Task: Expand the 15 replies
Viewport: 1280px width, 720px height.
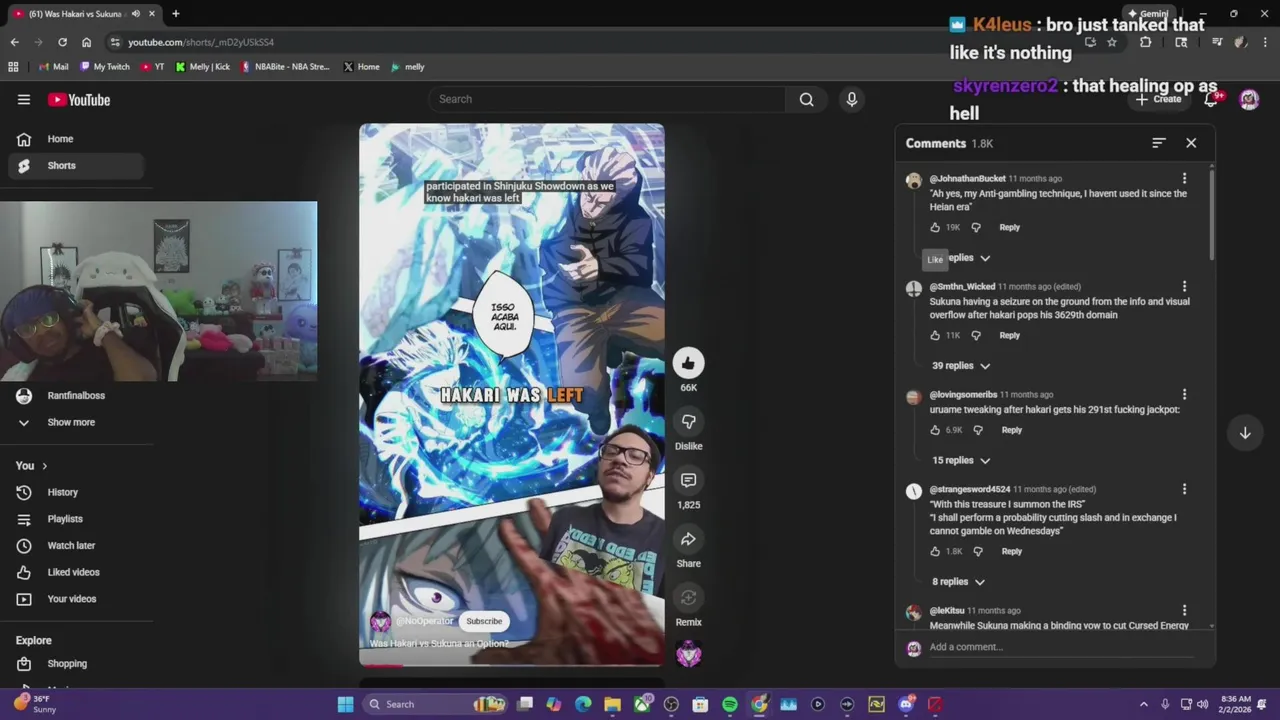Action: point(961,461)
